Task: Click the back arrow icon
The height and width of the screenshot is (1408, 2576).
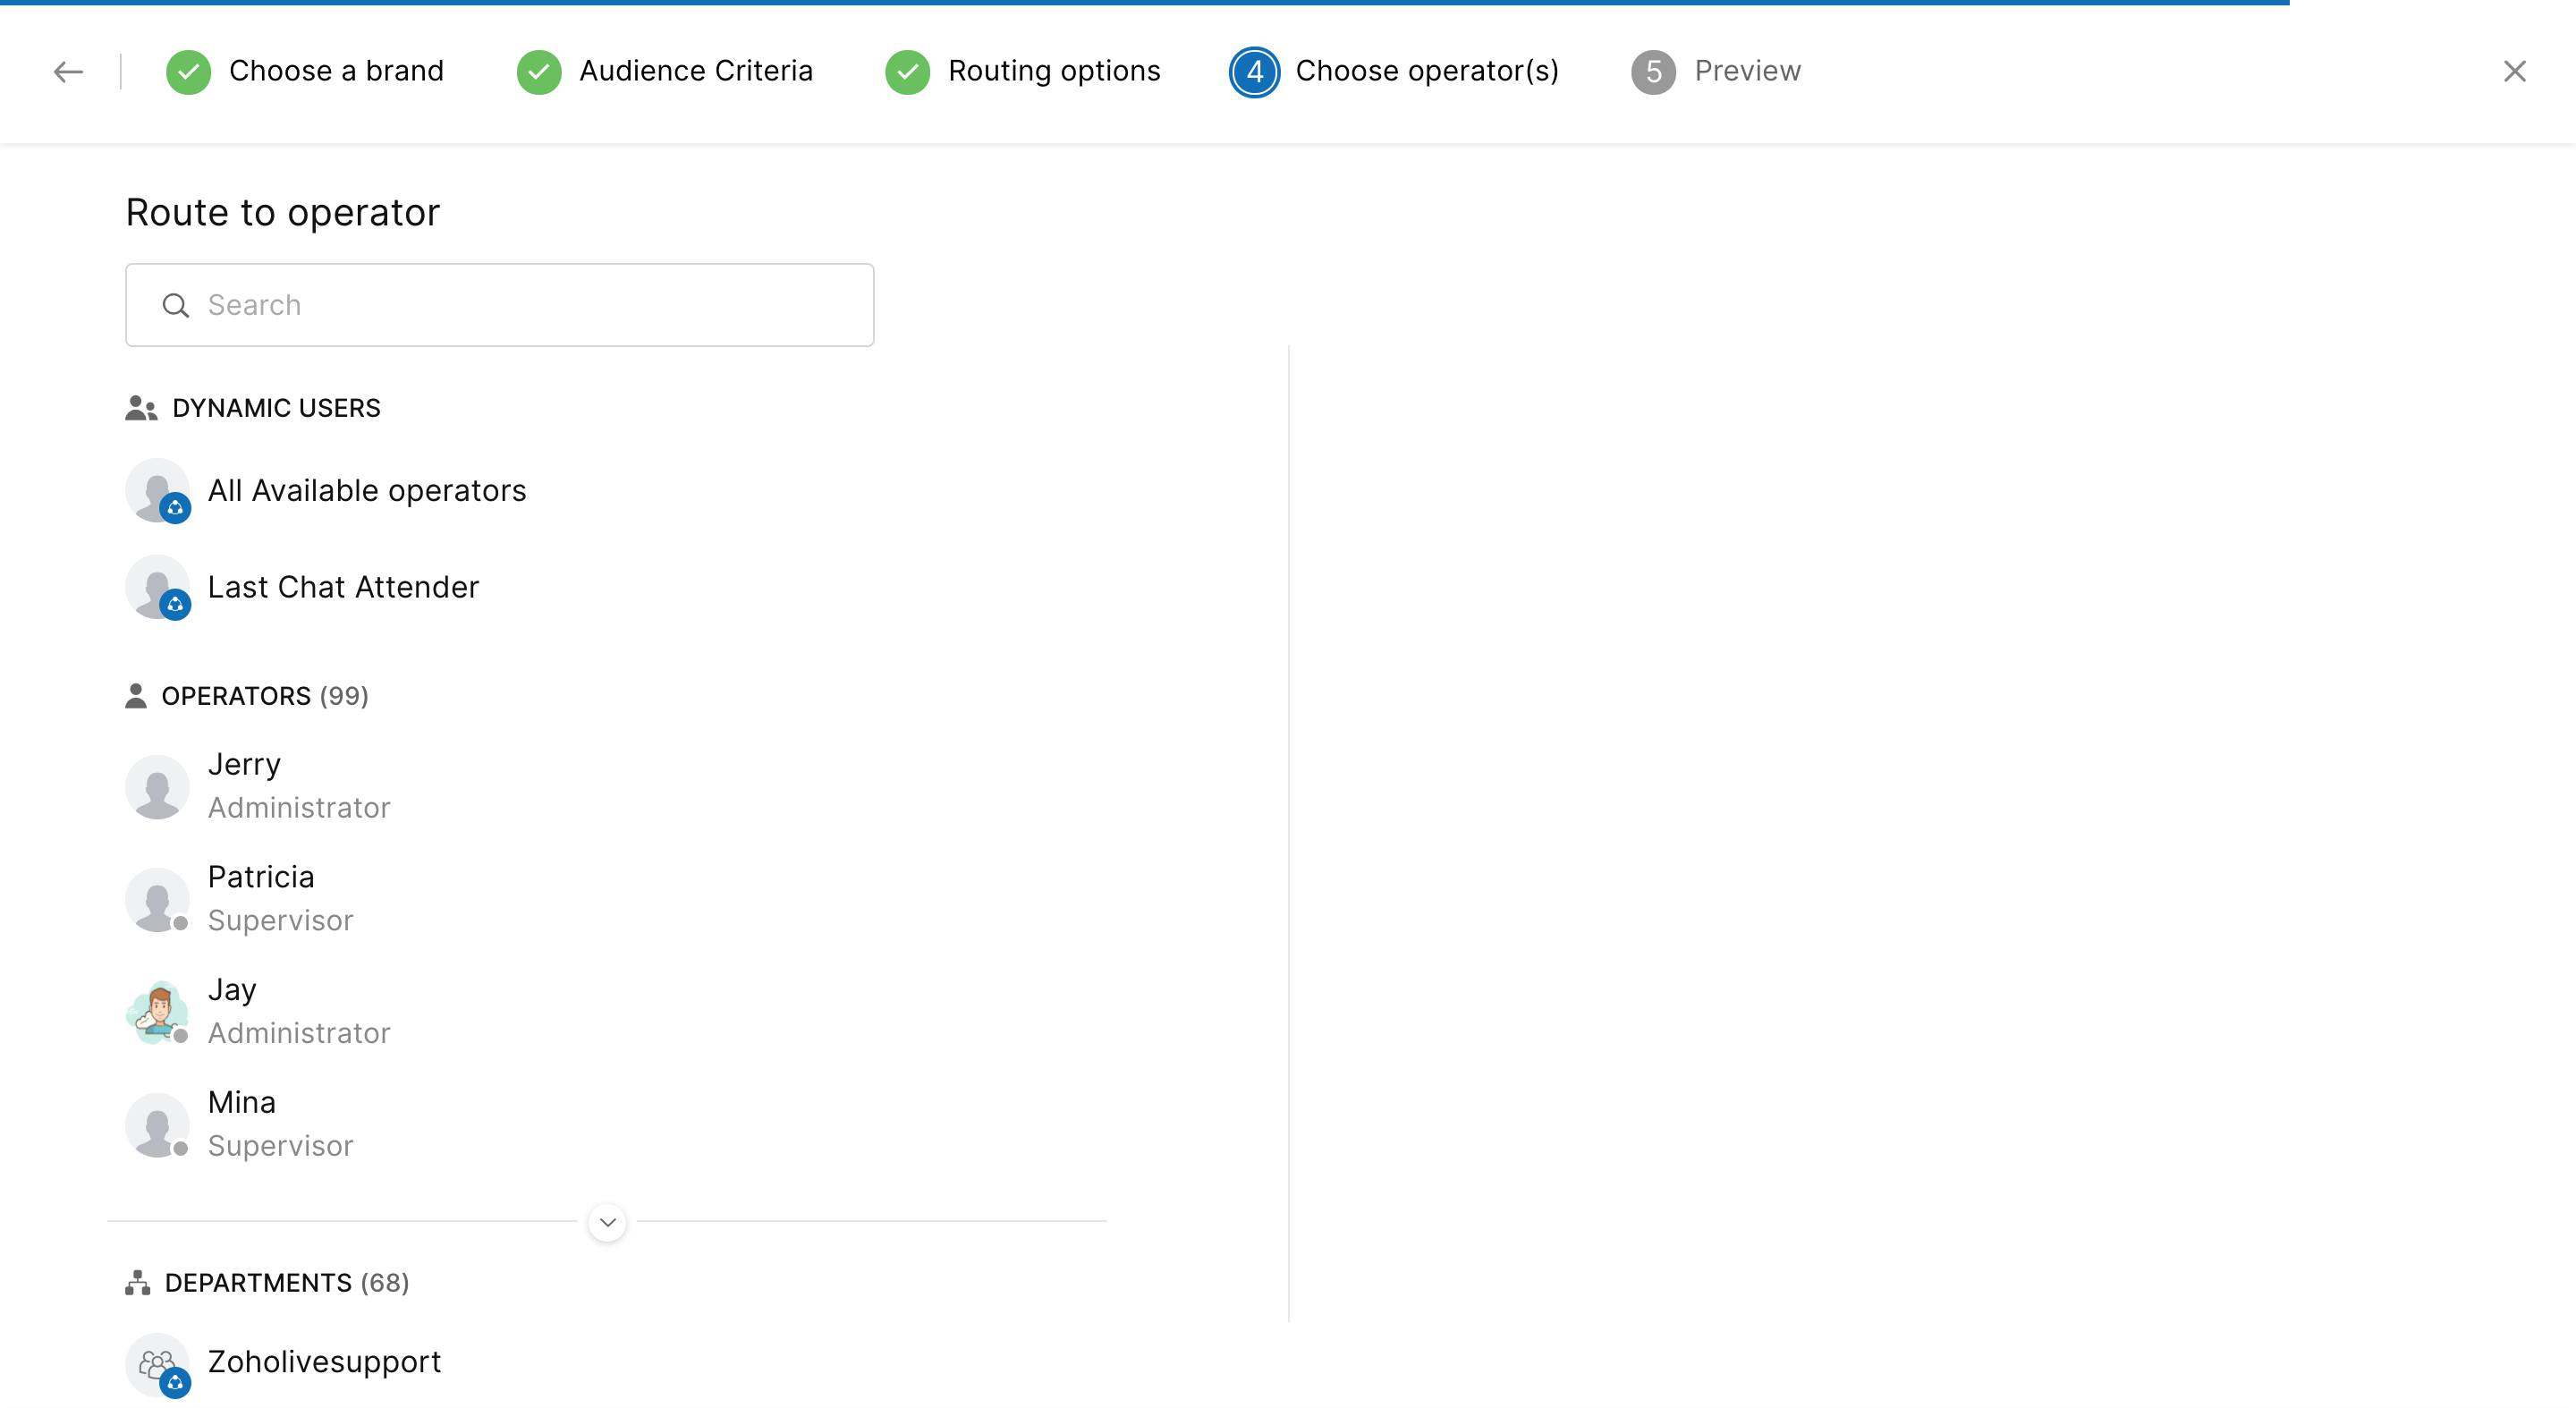Action: 68,71
